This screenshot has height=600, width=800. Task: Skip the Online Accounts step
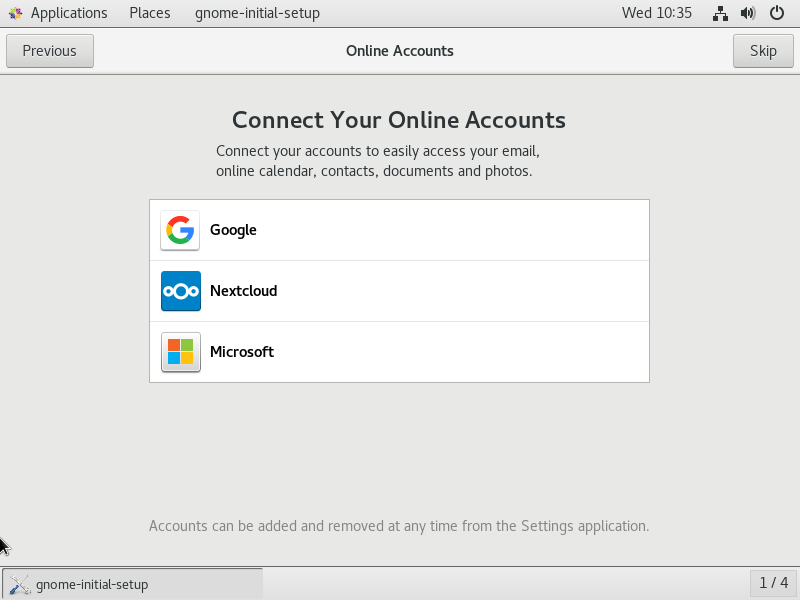(x=763, y=51)
